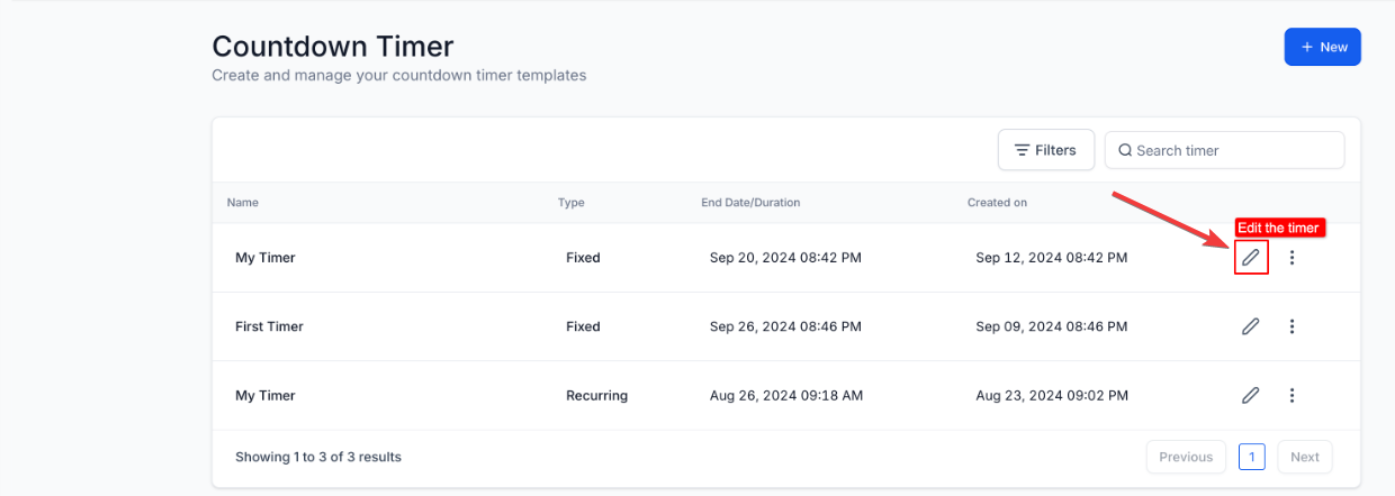Go to Previous page

point(1186,457)
